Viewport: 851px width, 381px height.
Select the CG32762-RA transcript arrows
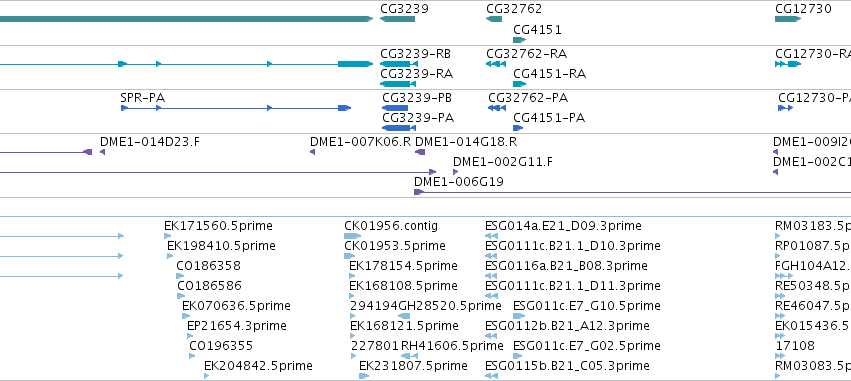(496, 64)
